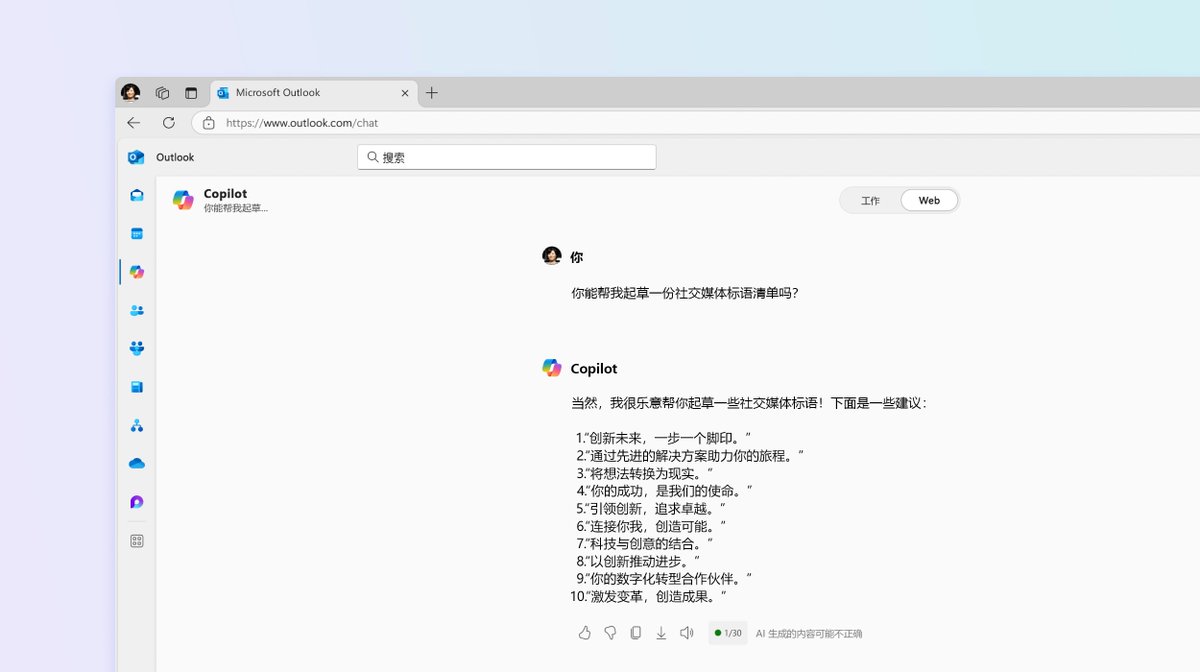Read the response aloud with the speaker icon
This screenshot has width=1200, height=672.
(687, 633)
